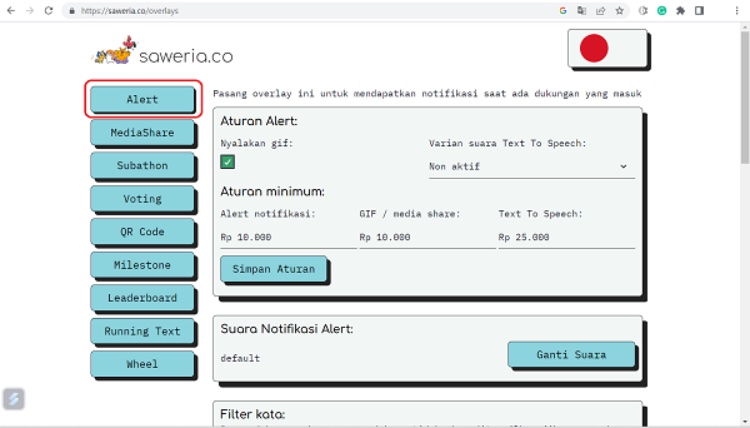Click the 'Aturan Alert:' heading
750x428 pixels.
pyautogui.click(x=259, y=121)
